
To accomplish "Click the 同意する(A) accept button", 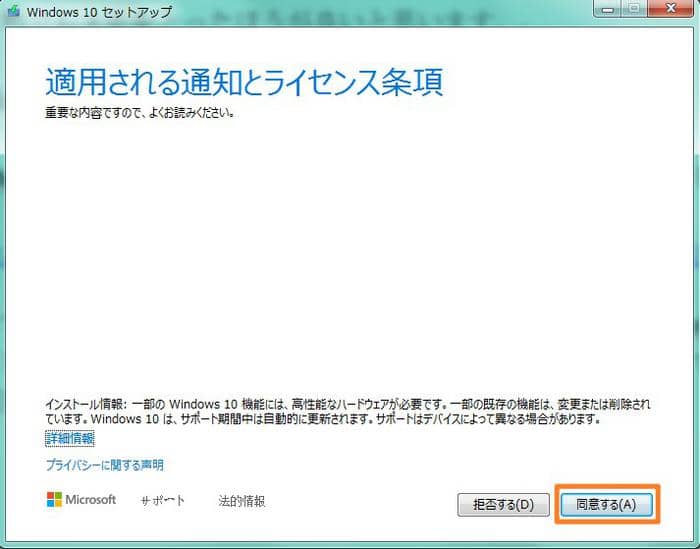I will 606,505.
